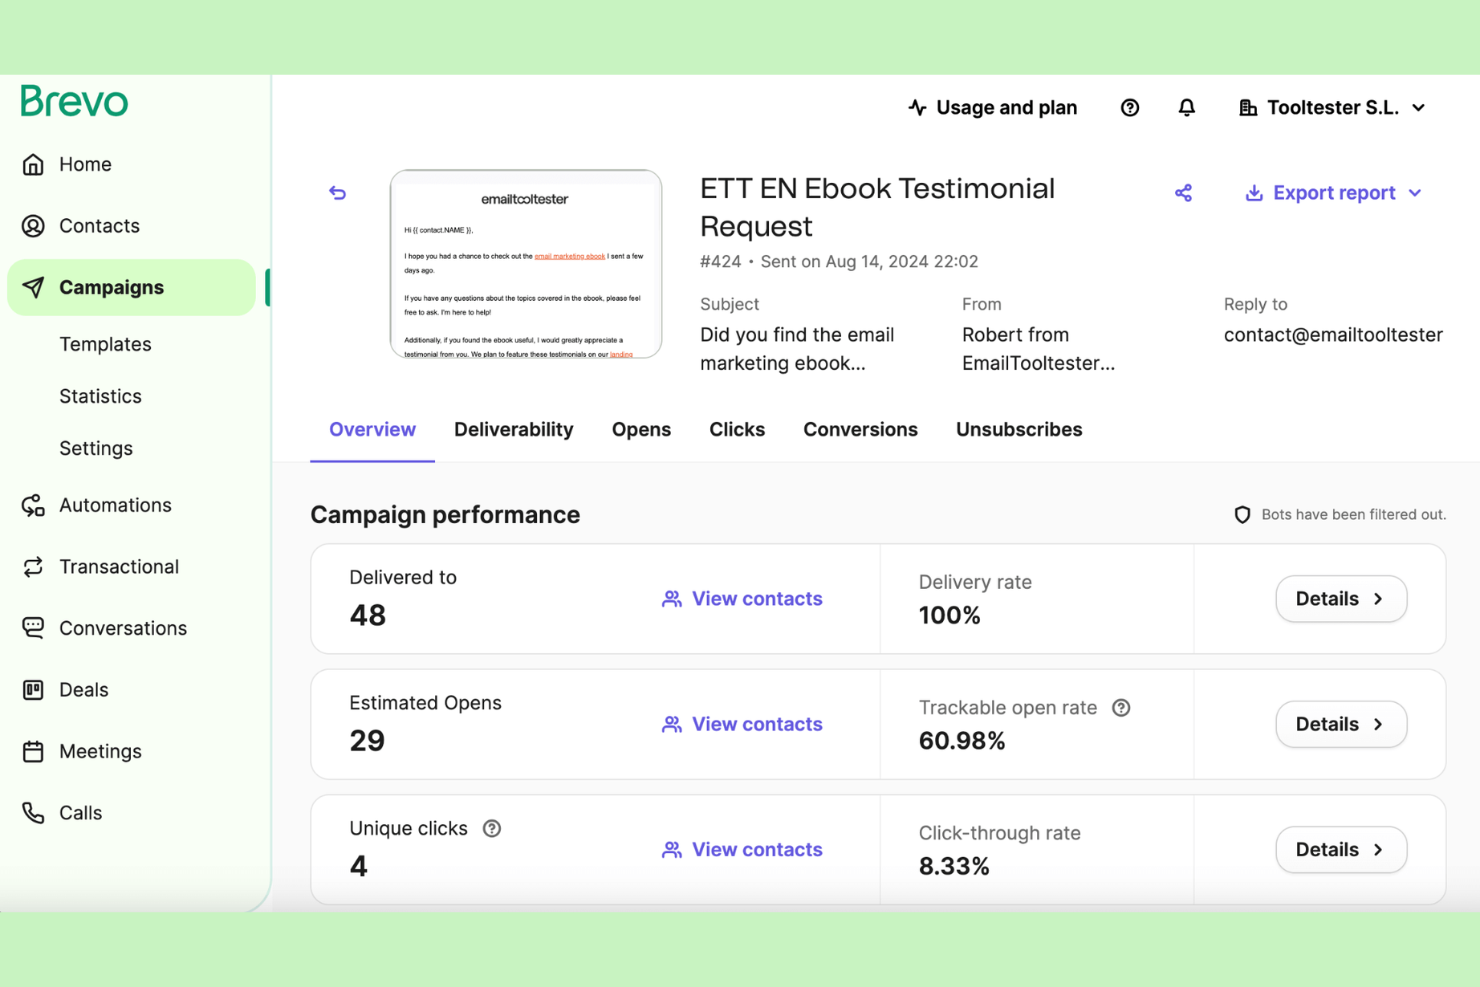
Task: Open Details for Delivery rate
Action: [x=1341, y=599]
